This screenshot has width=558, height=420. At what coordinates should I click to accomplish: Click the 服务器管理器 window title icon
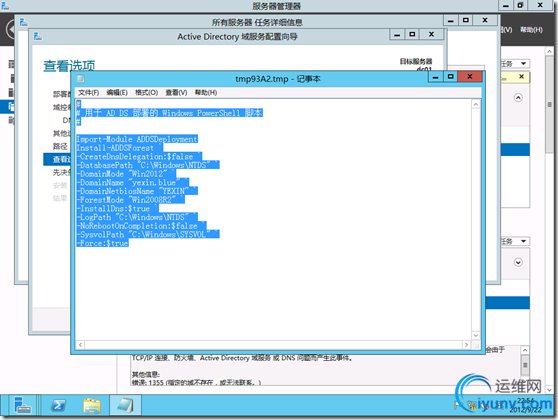coord(5,5)
